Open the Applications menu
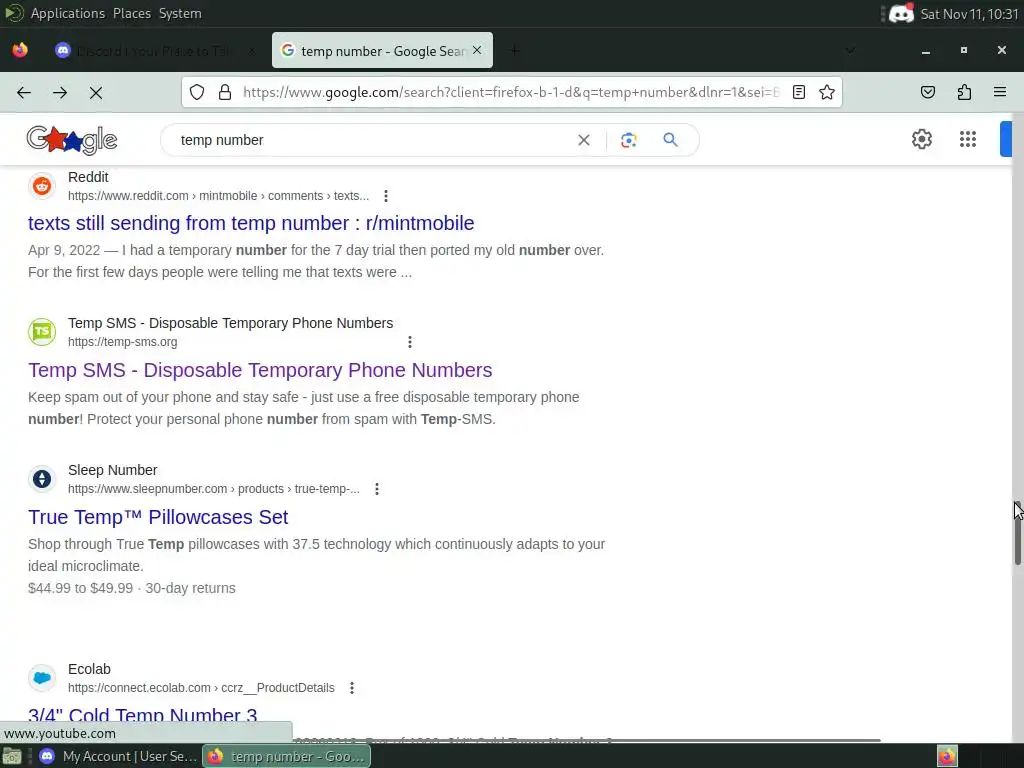Viewport: 1024px width, 768px height. point(67,13)
